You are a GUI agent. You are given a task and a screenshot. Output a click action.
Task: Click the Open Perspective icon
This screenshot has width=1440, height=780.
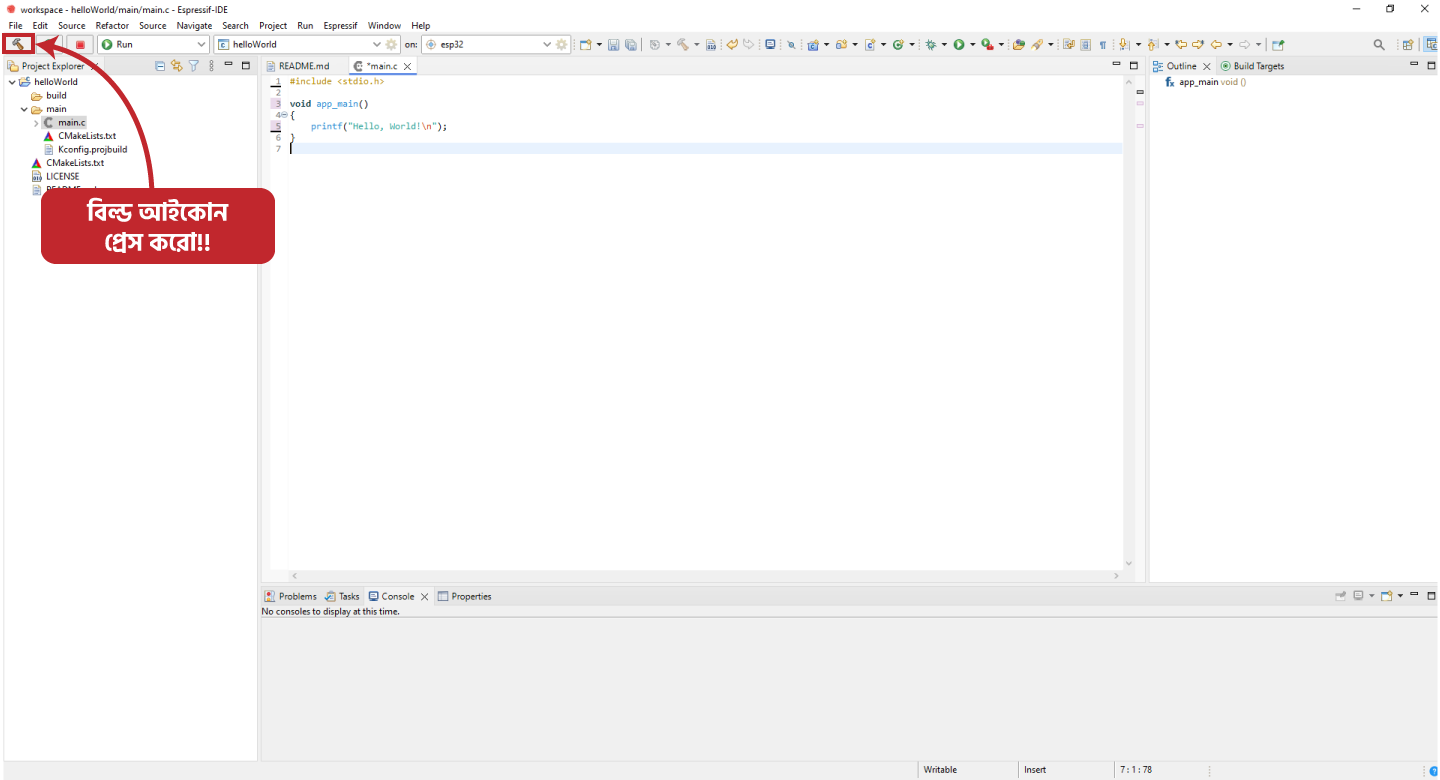coord(1408,44)
